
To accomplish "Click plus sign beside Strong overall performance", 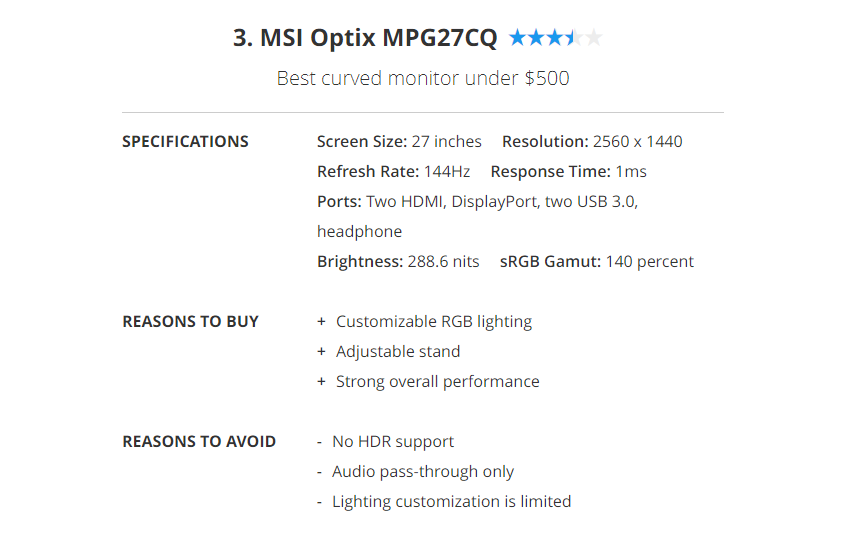I will tap(321, 382).
